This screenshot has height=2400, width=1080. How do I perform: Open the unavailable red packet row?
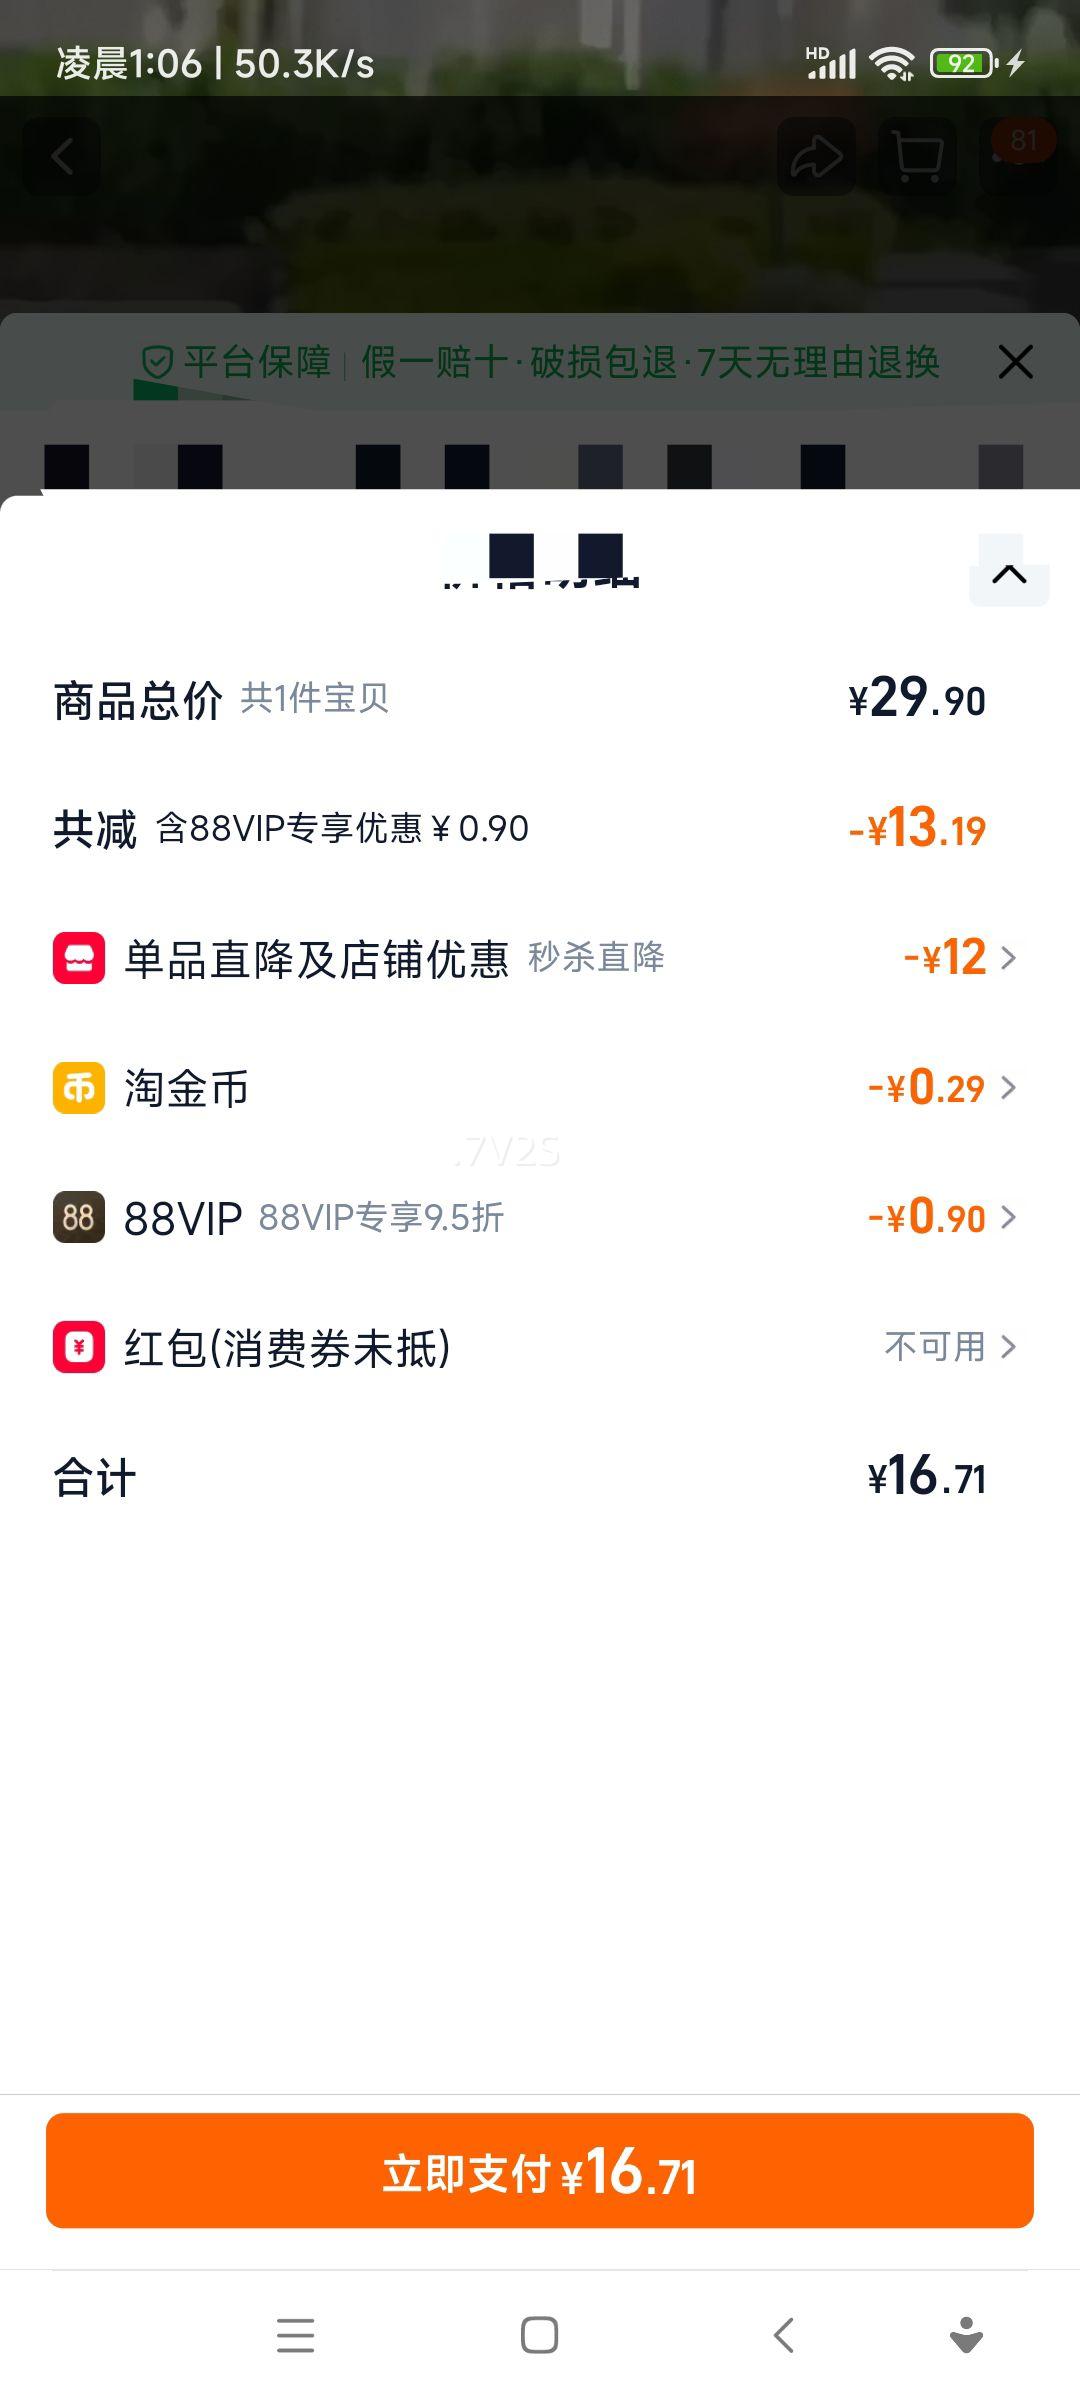[950, 1347]
